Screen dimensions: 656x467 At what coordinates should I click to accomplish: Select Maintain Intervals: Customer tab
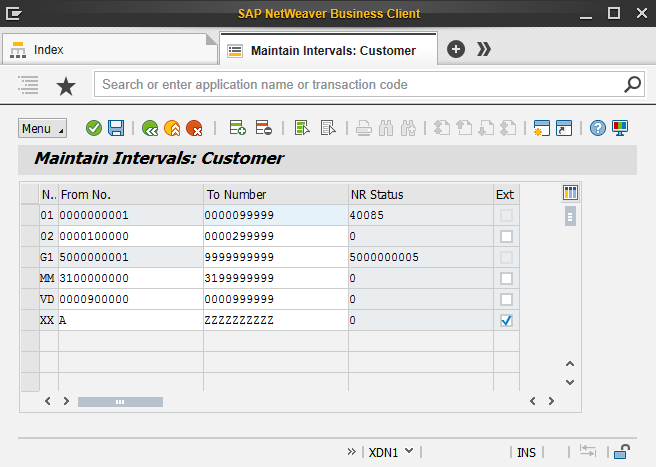pos(329,50)
